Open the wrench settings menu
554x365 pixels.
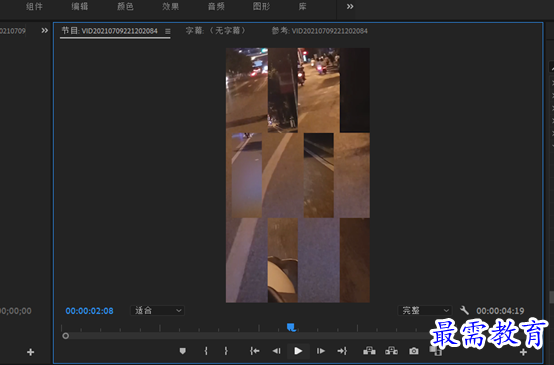[x=464, y=311]
